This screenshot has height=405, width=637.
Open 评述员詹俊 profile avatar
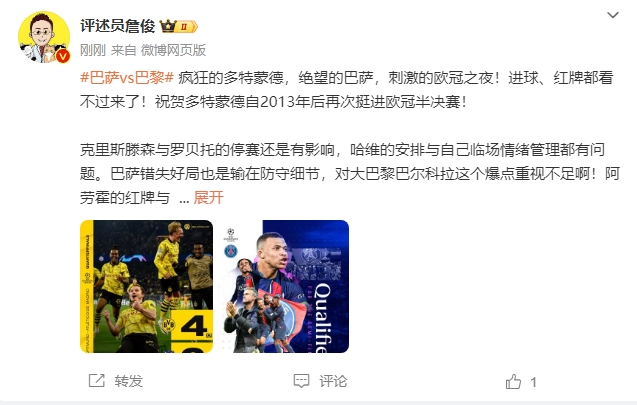pyautogui.click(x=44, y=37)
